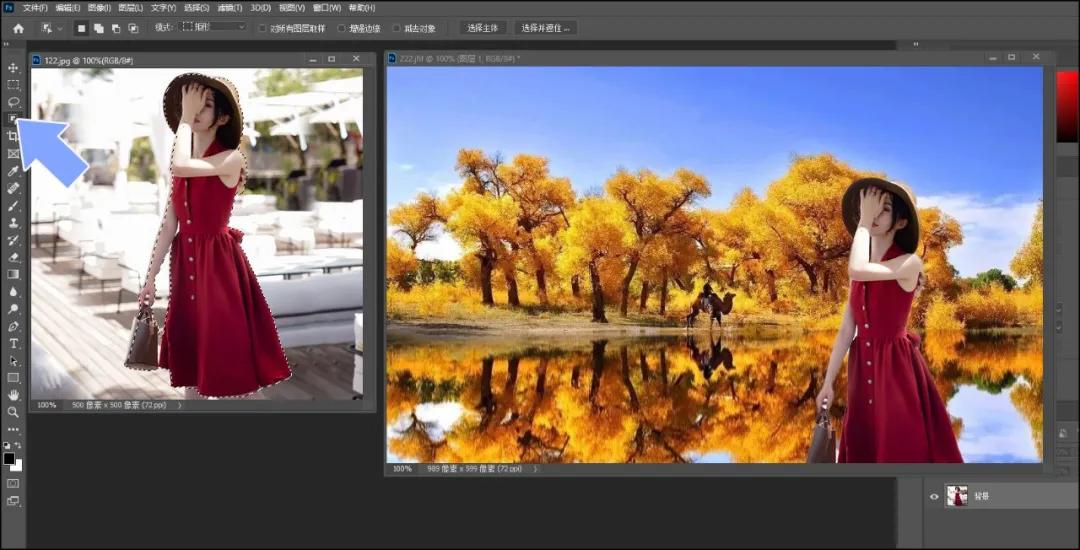Select the Object Selection tool
The height and width of the screenshot is (550, 1080).
[x=13, y=119]
